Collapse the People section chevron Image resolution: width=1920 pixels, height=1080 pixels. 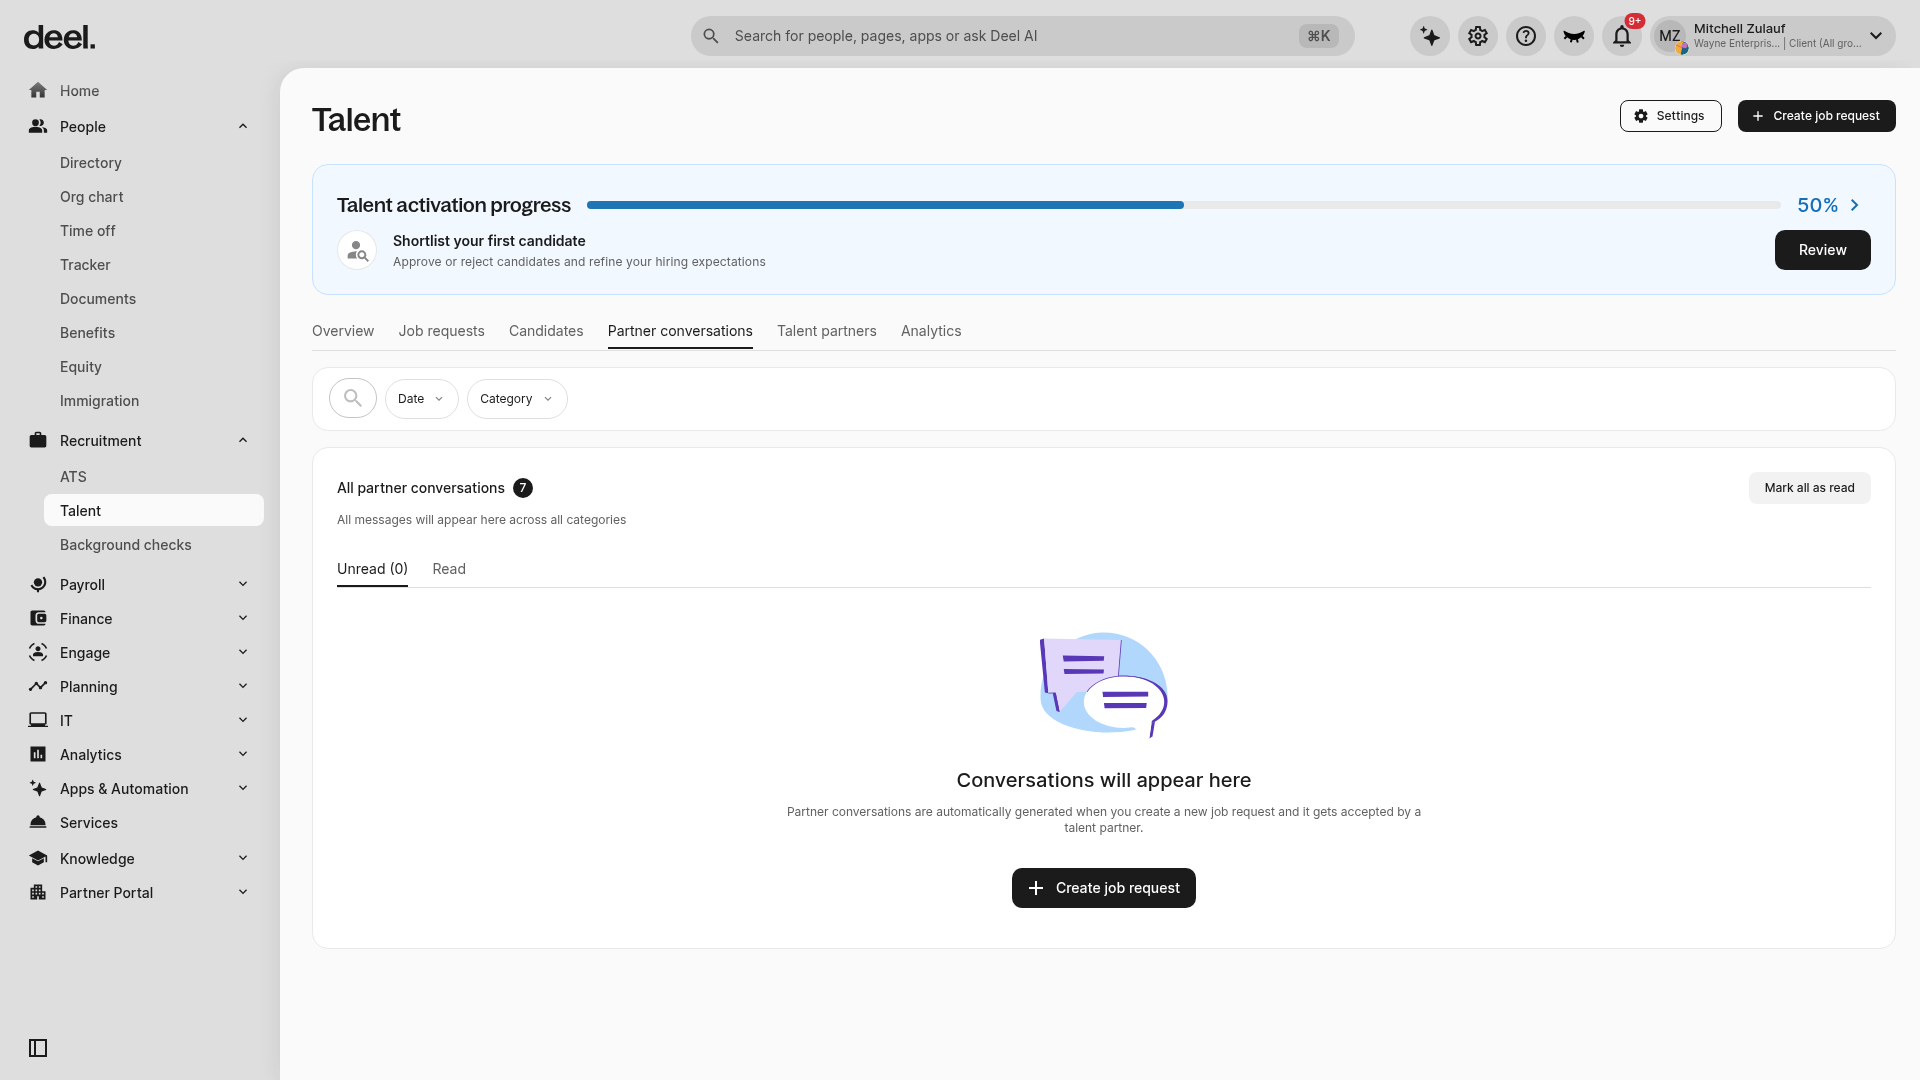pyautogui.click(x=243, y=127)
